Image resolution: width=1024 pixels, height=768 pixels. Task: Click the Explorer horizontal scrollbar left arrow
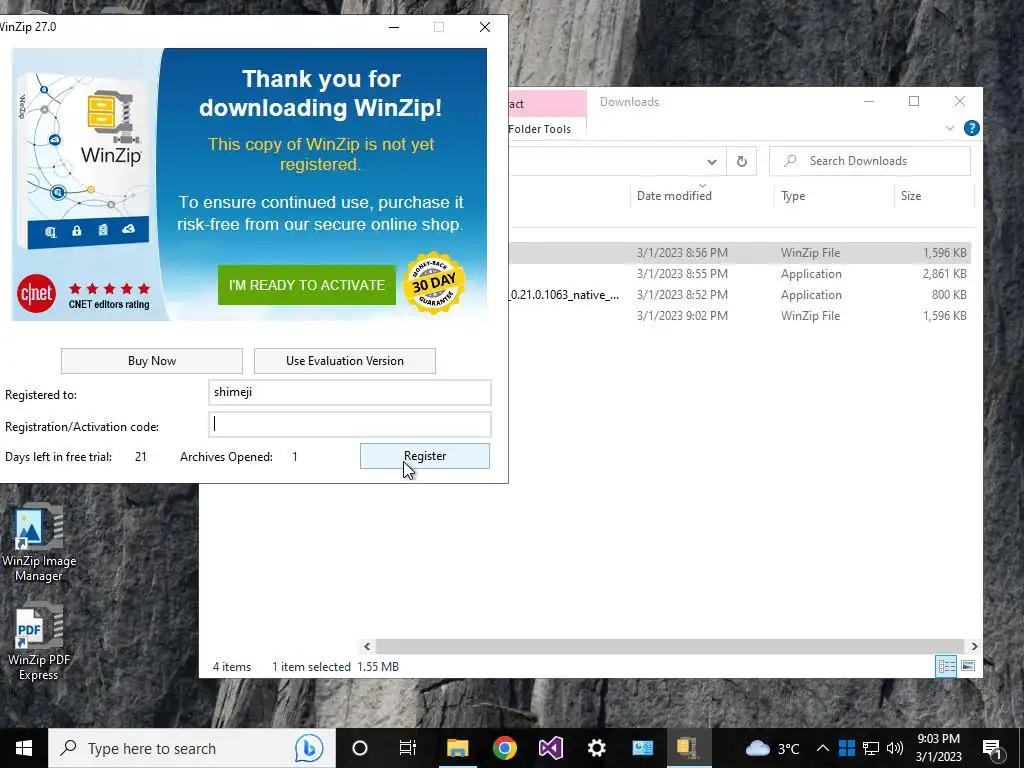point(367,647)
